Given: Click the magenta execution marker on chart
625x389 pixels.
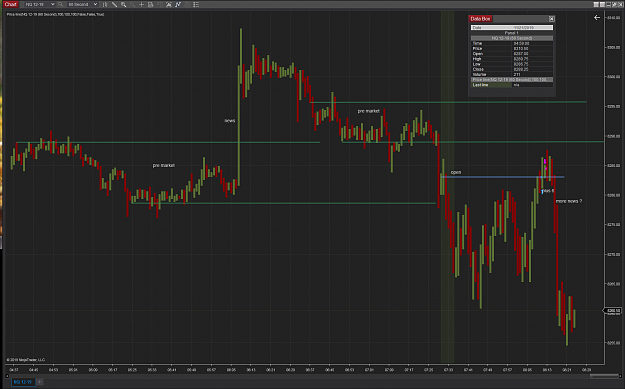Looking at the screenshot, I should [x=545, y=161].
